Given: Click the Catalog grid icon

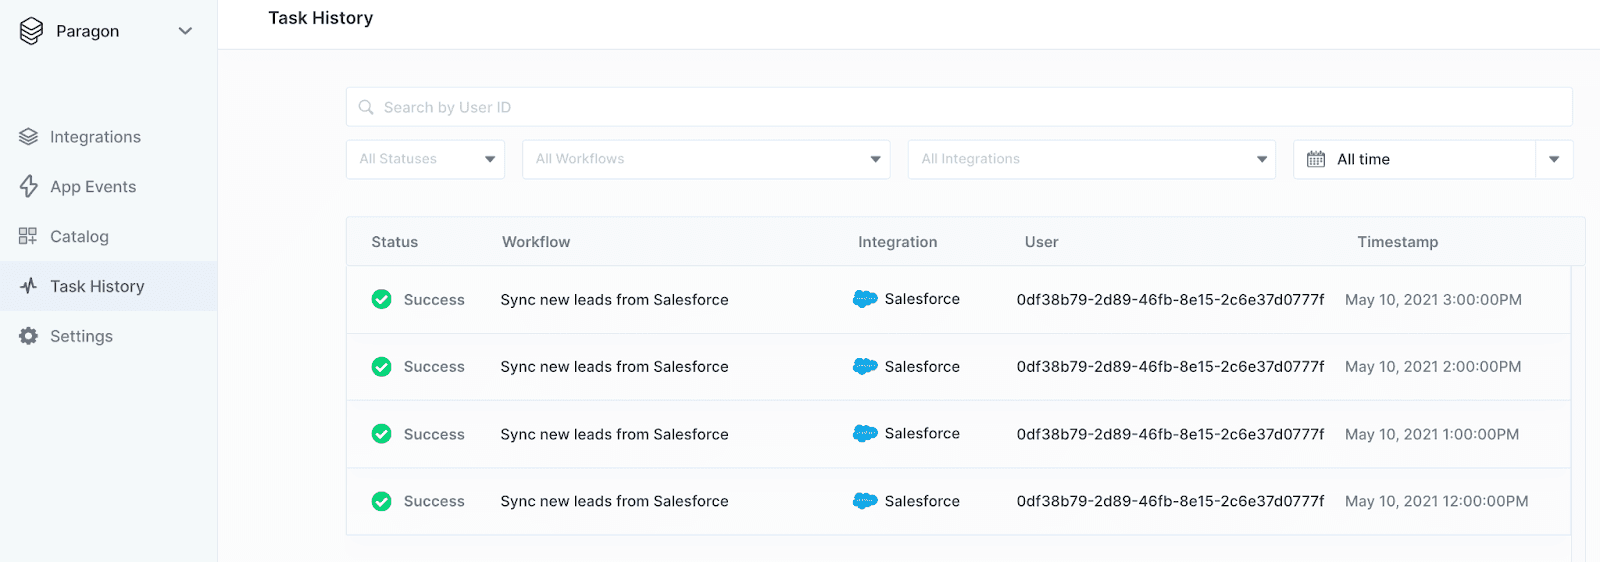Looking at the screenshot, I should click(x=28, y=237).
